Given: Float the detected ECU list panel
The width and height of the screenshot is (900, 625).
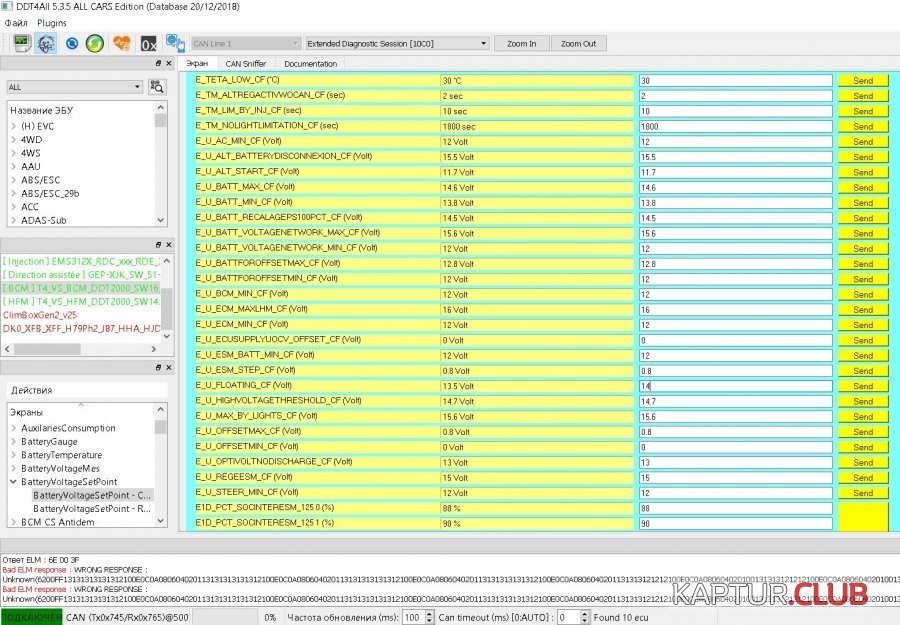Looking at the screenshot, I should click(158, 244).
